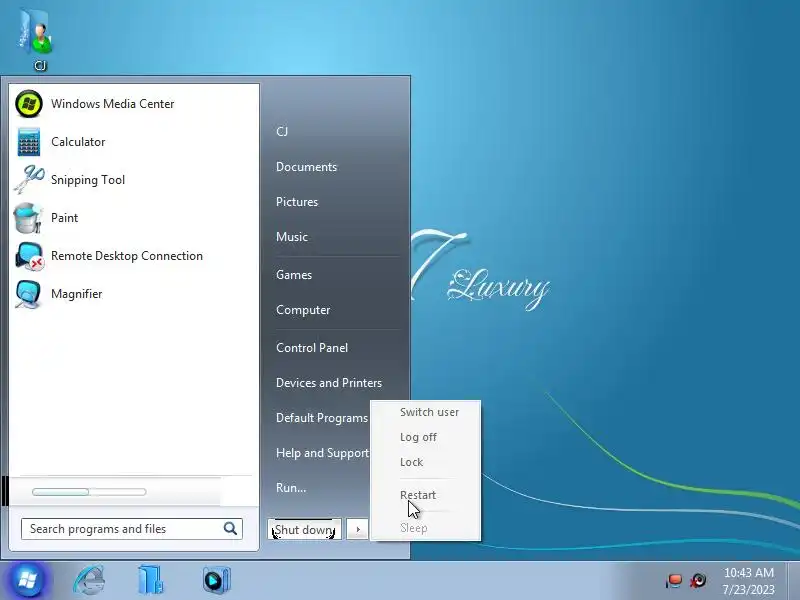Open Documents from the Start menu
800x600 pixels.
pyautogui.click(x=306, y=167)
